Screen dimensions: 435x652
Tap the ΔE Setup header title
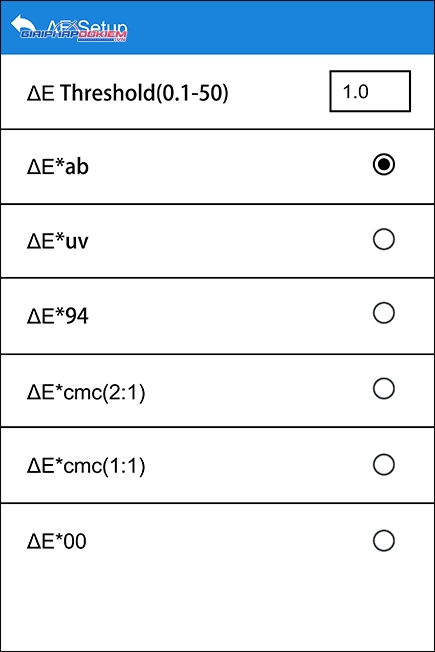[87, 26]
